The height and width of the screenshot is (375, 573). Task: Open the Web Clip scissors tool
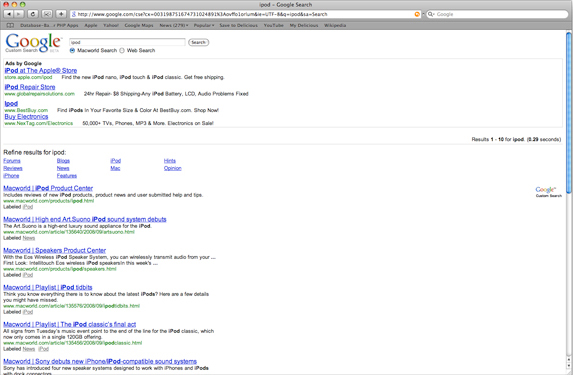pos(47,14)
